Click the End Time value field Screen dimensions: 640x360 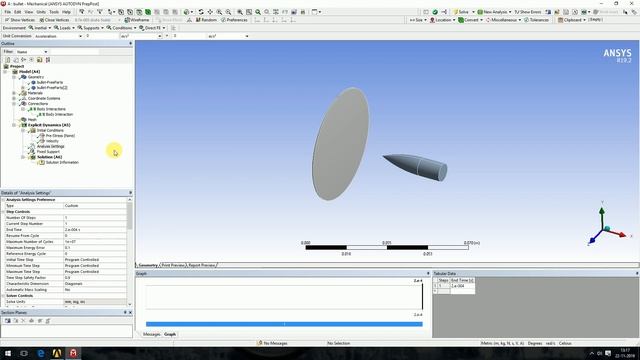(x=95, y=229)
